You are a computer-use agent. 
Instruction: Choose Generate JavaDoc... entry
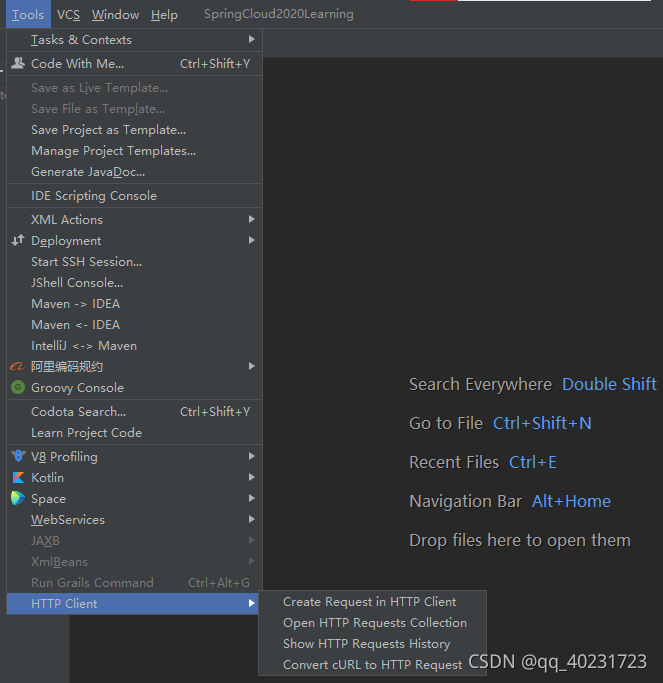click(134, 172)
